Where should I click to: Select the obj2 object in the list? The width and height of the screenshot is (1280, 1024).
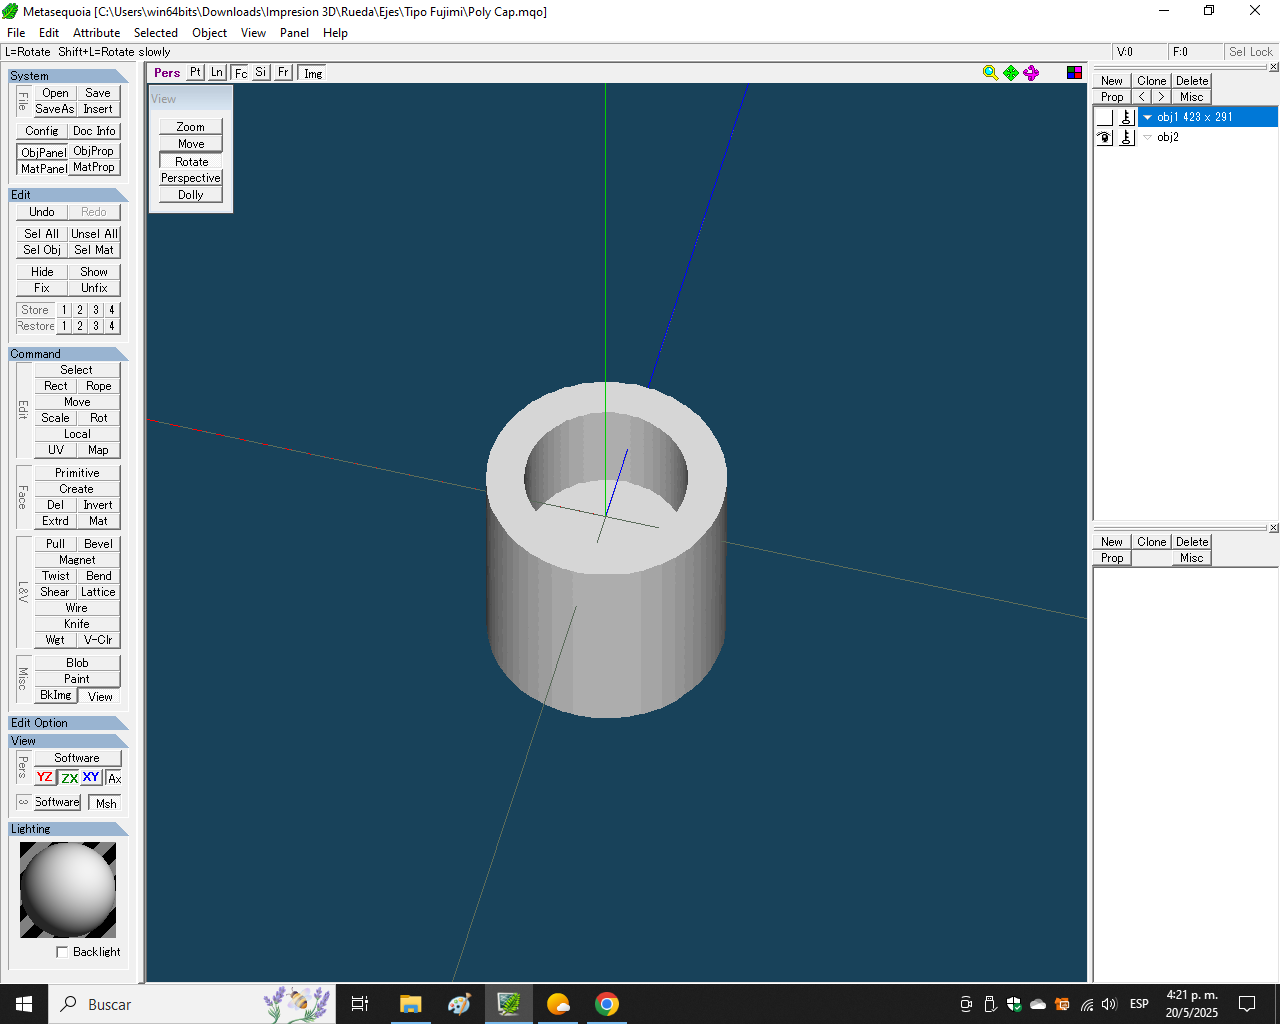(x=1168, y=138)
